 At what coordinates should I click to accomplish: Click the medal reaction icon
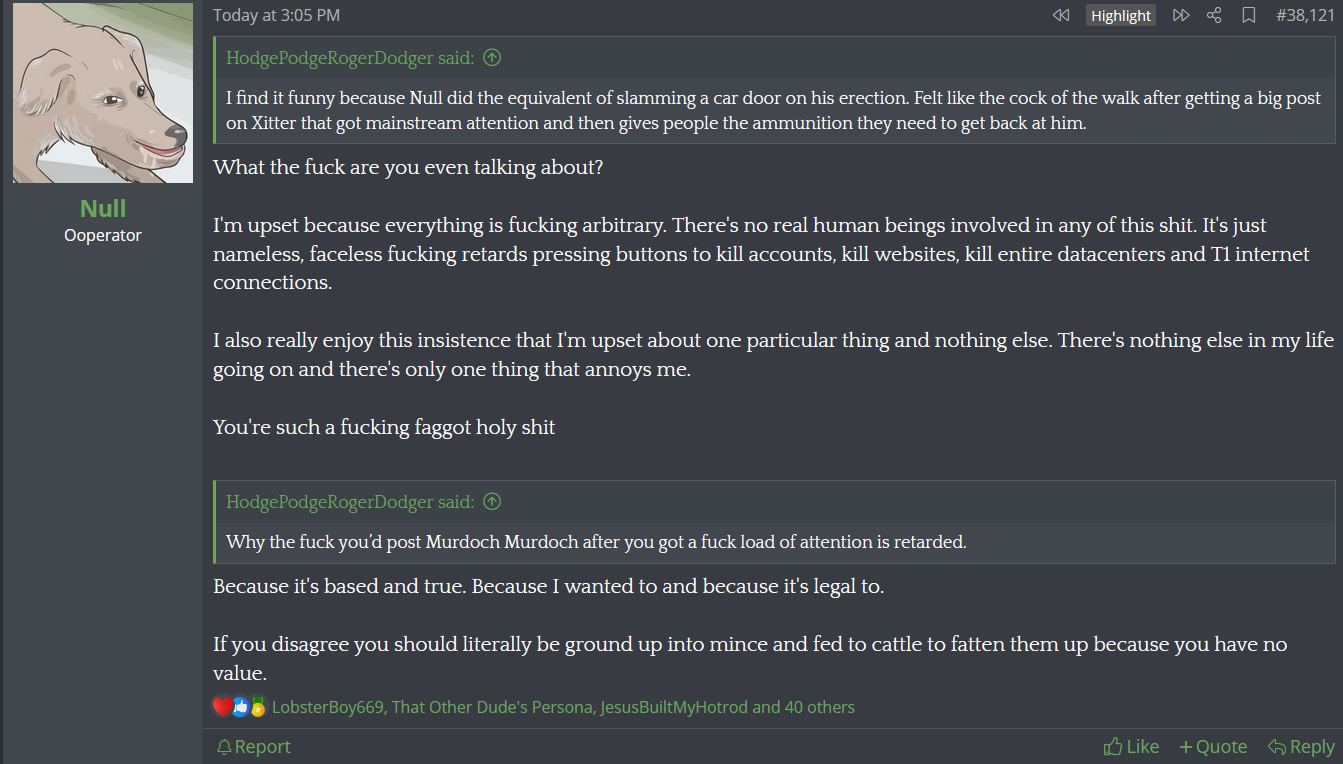click(258, 706)
